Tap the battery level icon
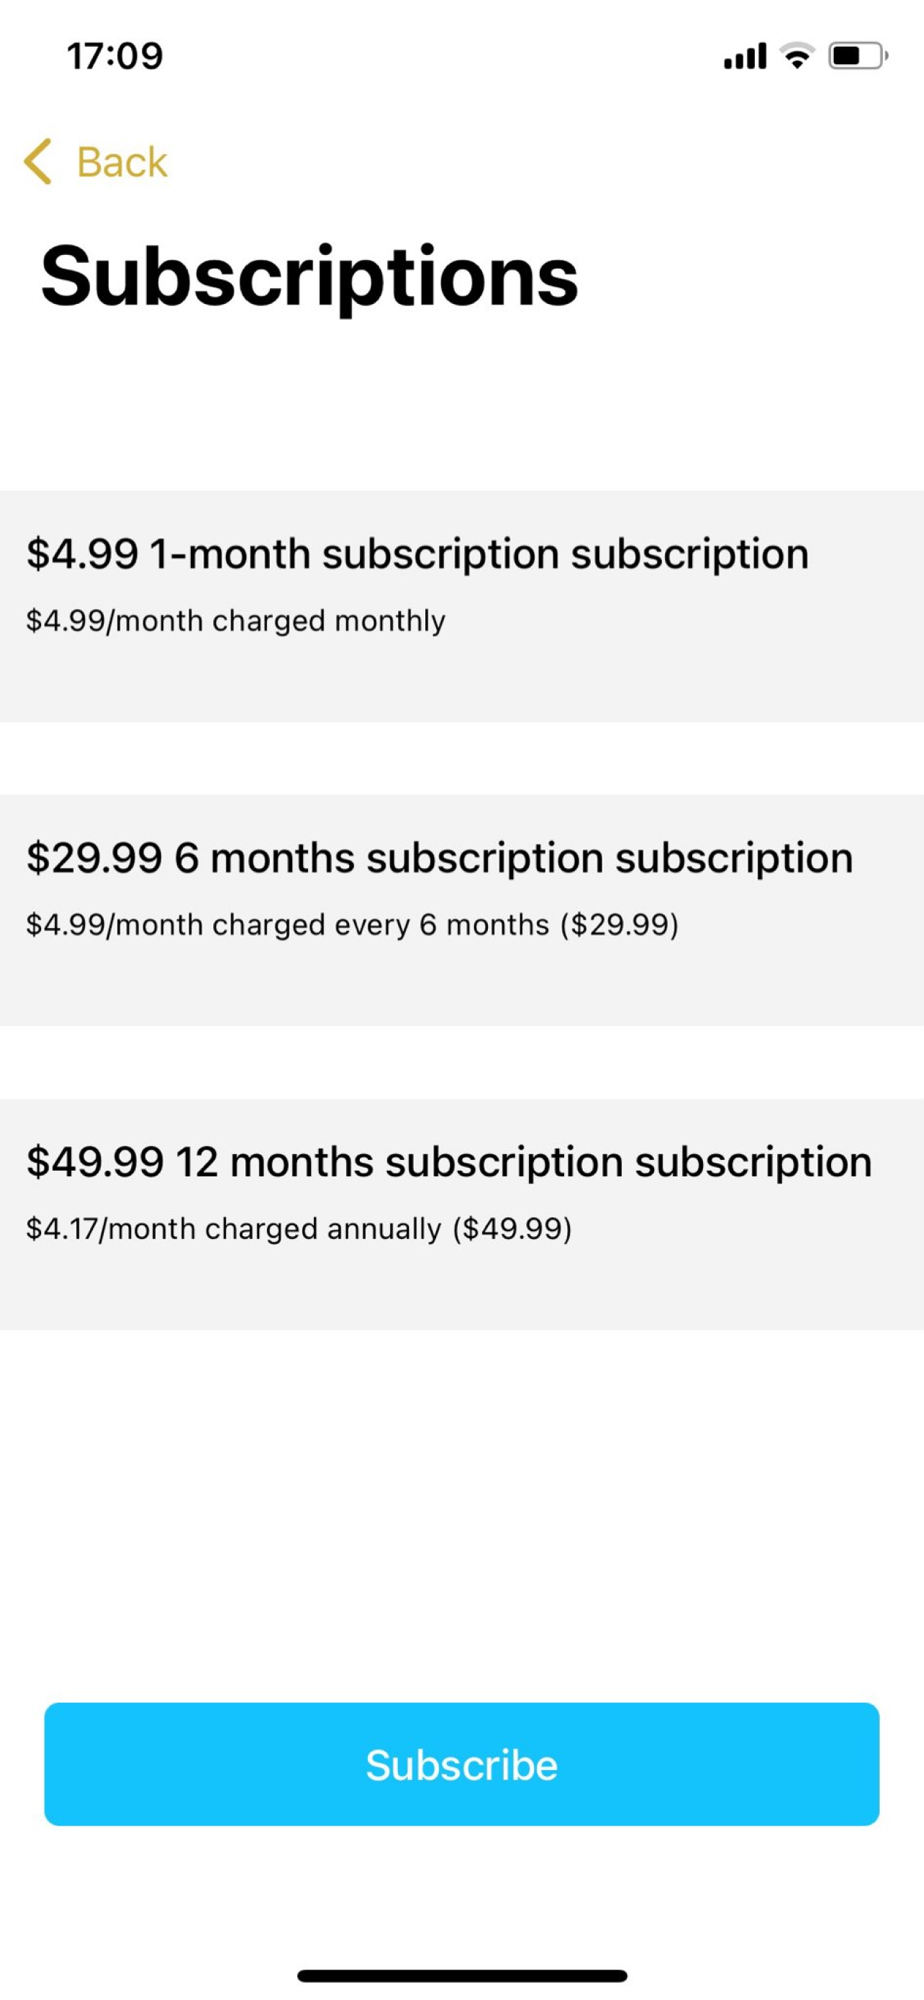Viewport: 924px width, 2000px height. (858, 56)
